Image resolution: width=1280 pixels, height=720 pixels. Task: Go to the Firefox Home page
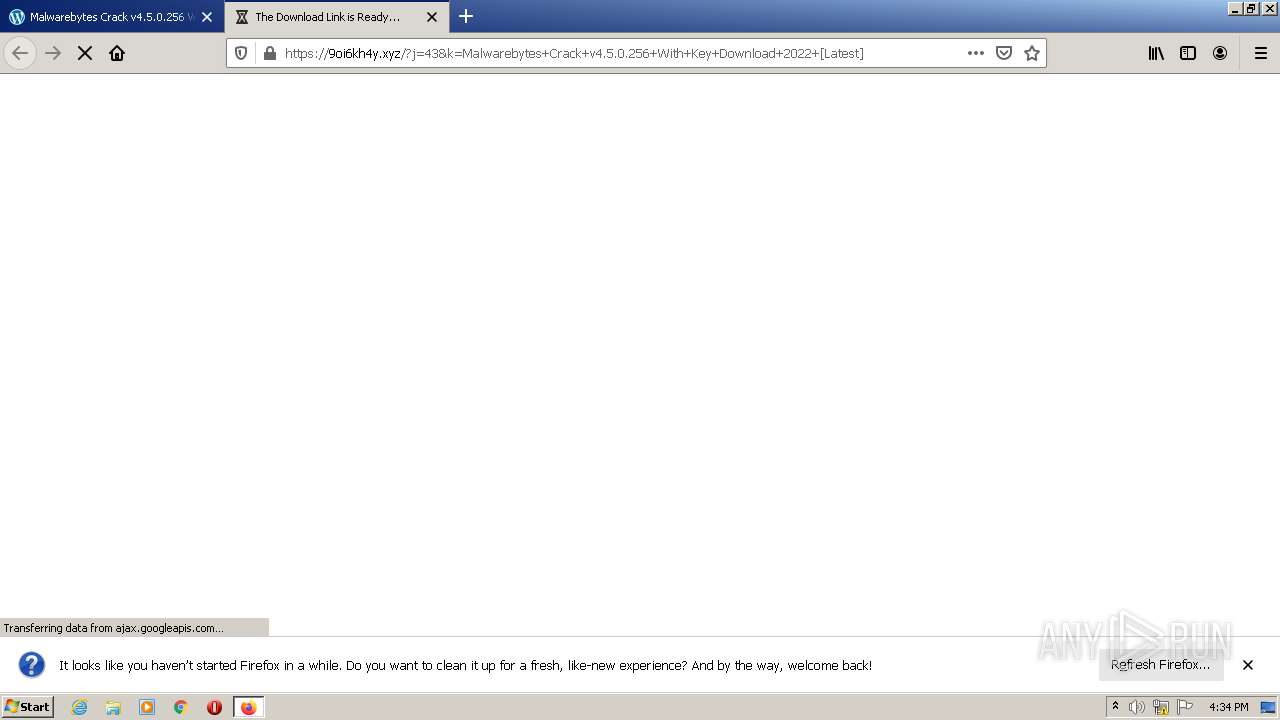(x=117, y=53)
